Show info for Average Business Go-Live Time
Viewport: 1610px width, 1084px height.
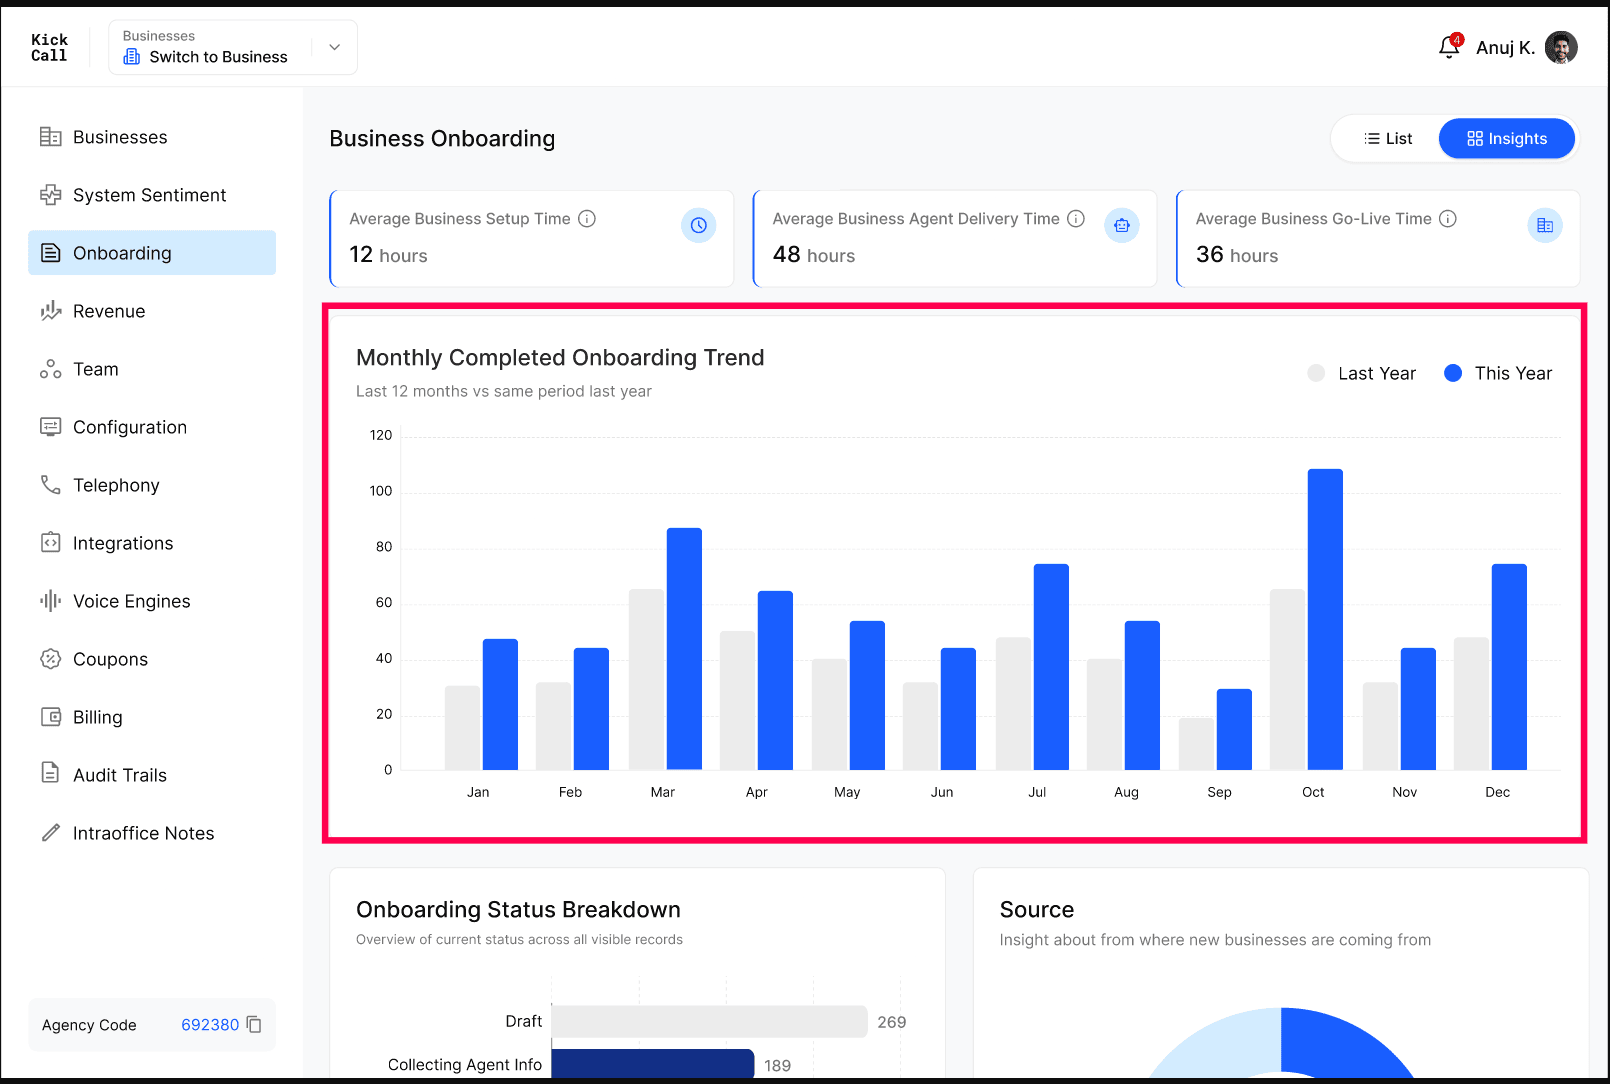(1447, 219)
